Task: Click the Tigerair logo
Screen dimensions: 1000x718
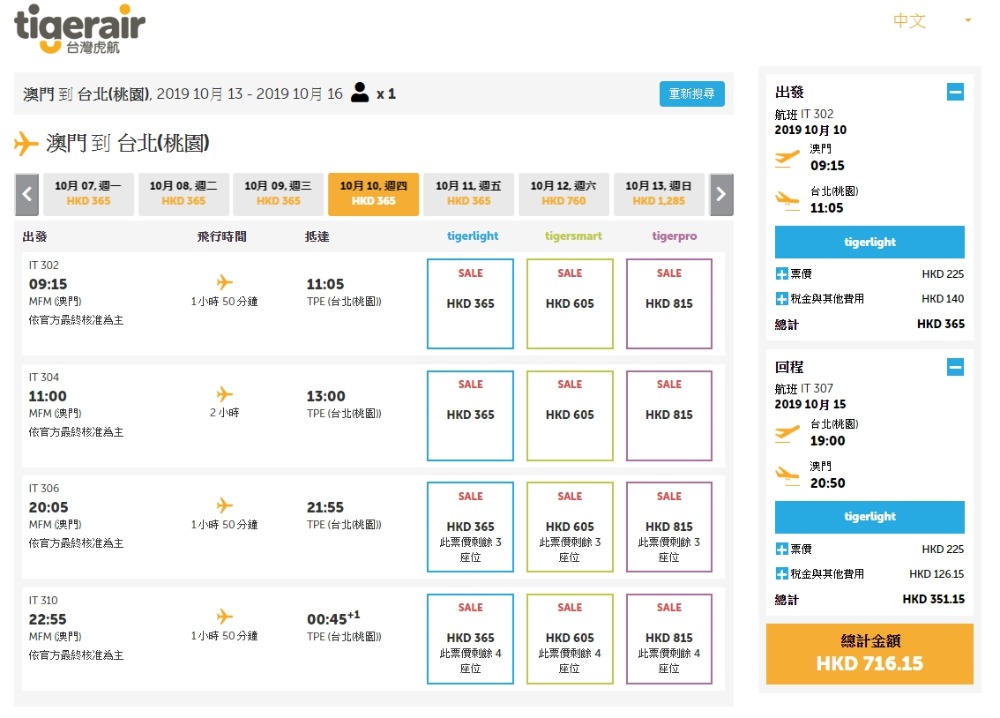Action: (80, 30)
